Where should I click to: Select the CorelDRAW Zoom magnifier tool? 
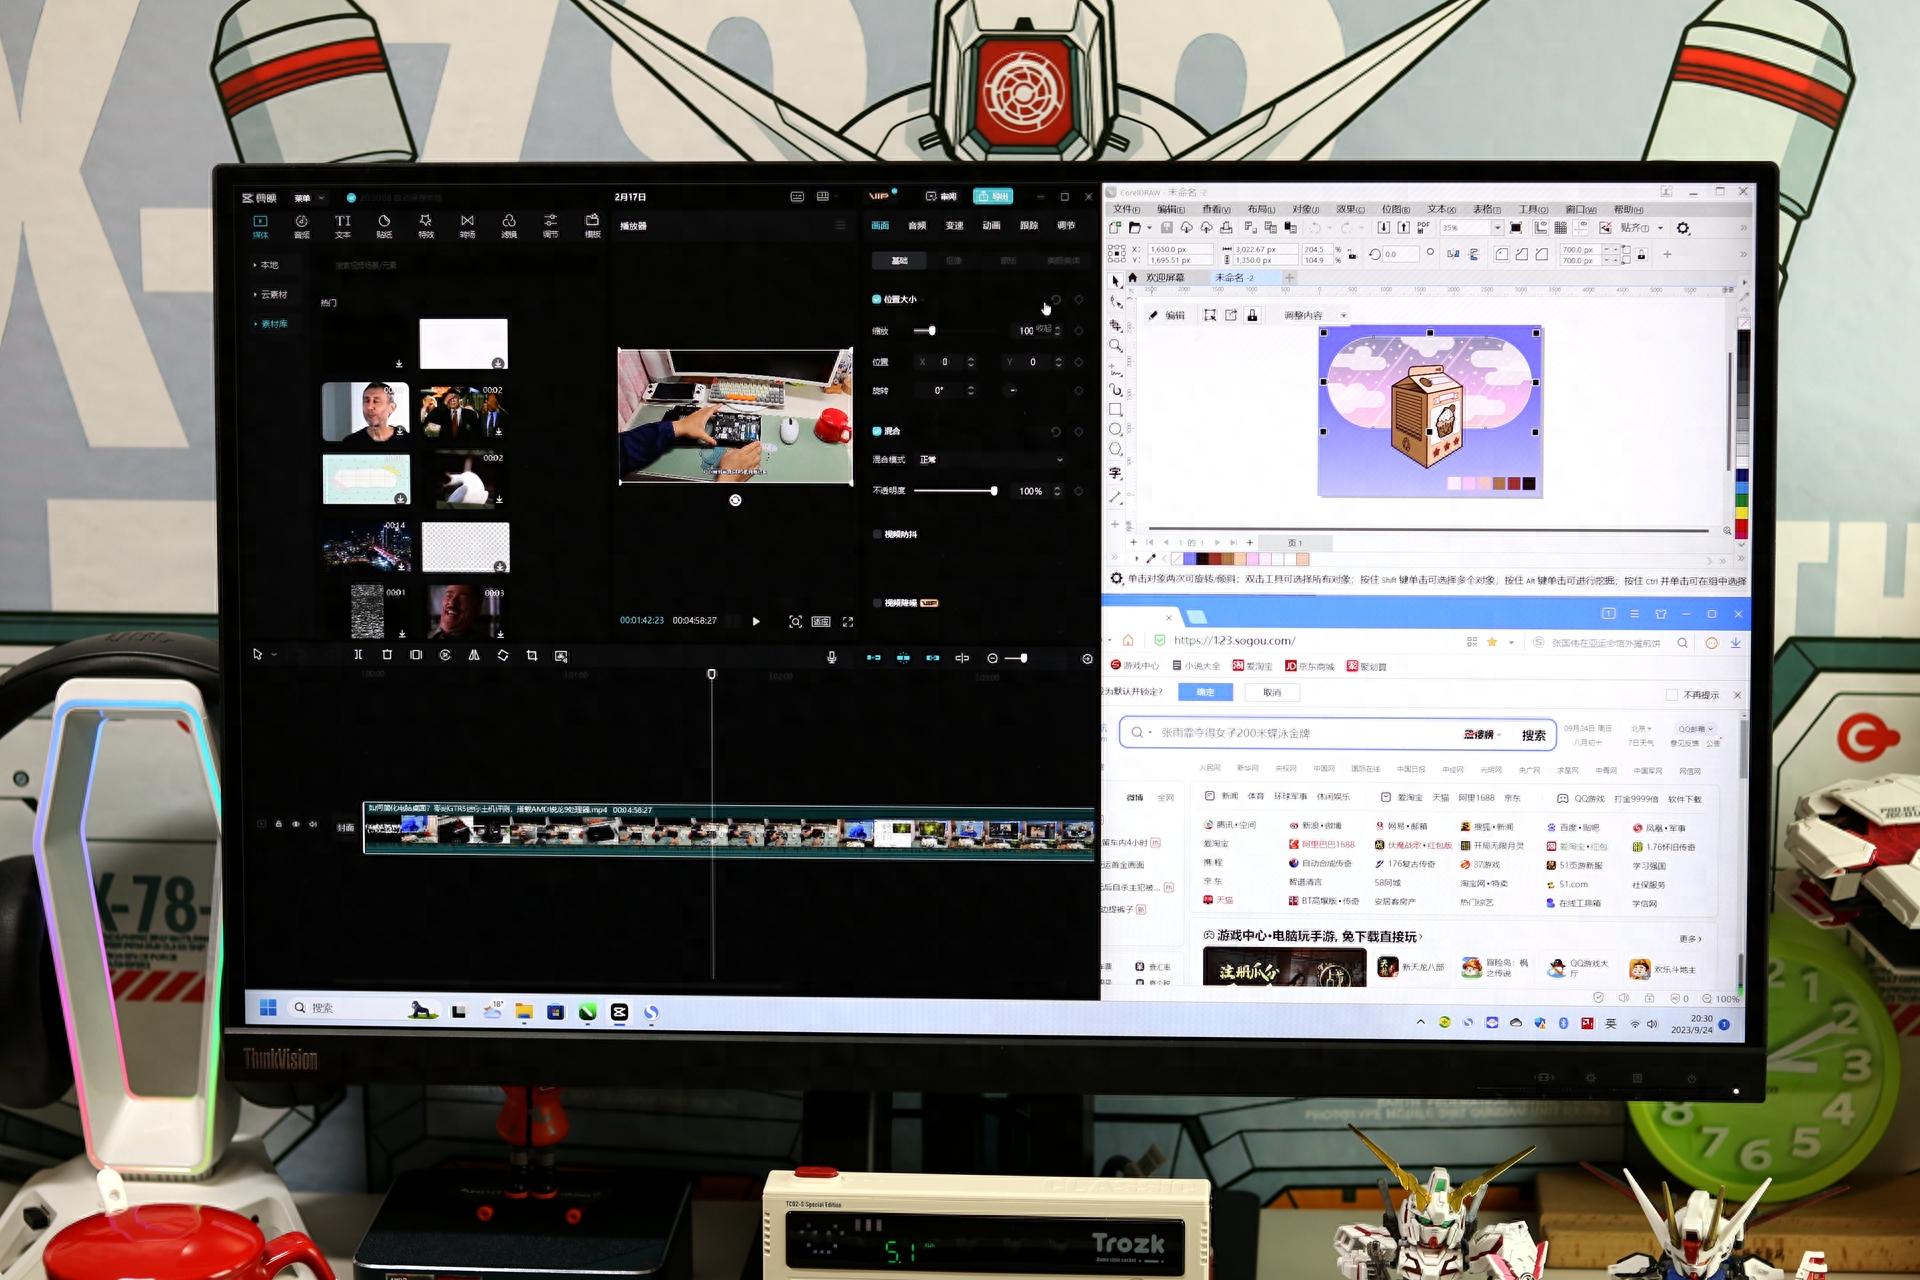point(1115,346)
